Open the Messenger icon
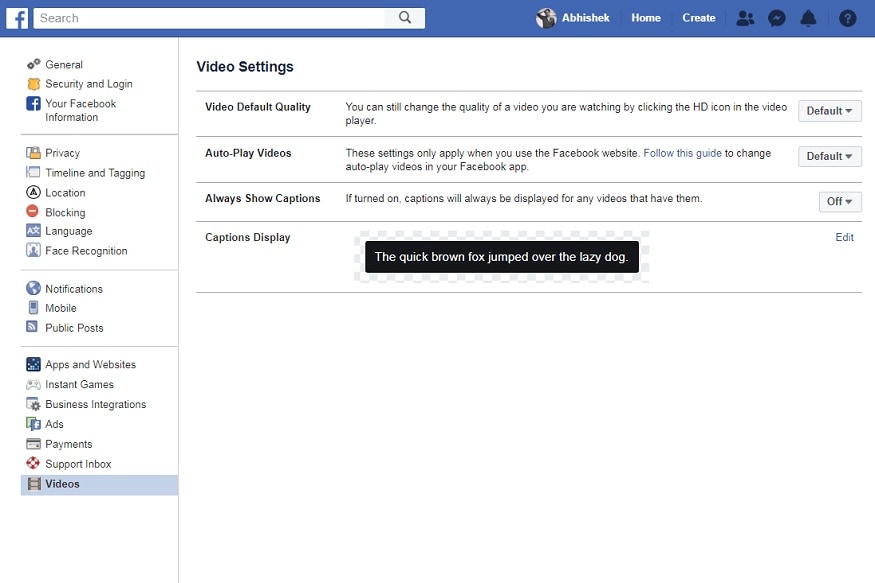The width and height of the screenshot is (875, 583). coord(776,18)
